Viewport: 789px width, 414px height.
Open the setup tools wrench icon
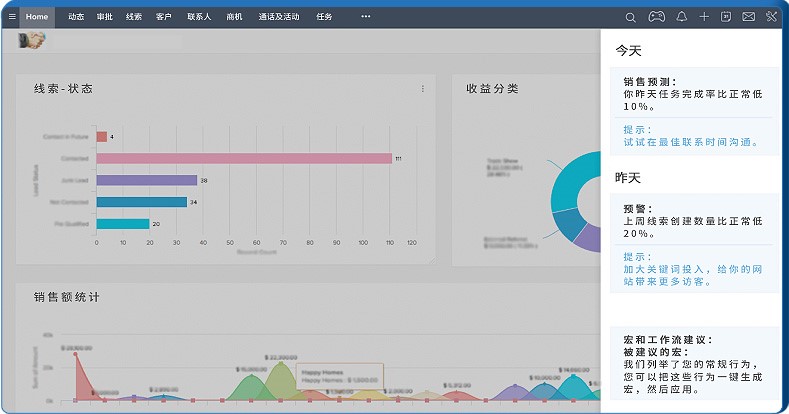[x=771, y=17]
